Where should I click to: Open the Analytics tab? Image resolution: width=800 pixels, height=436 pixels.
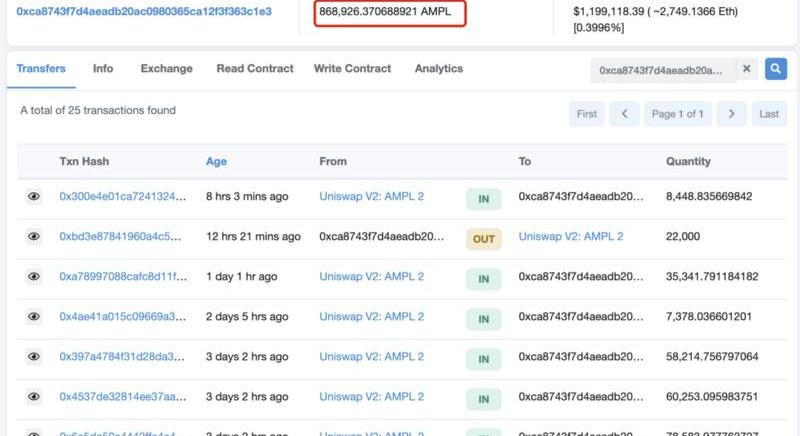pos(439,69)
